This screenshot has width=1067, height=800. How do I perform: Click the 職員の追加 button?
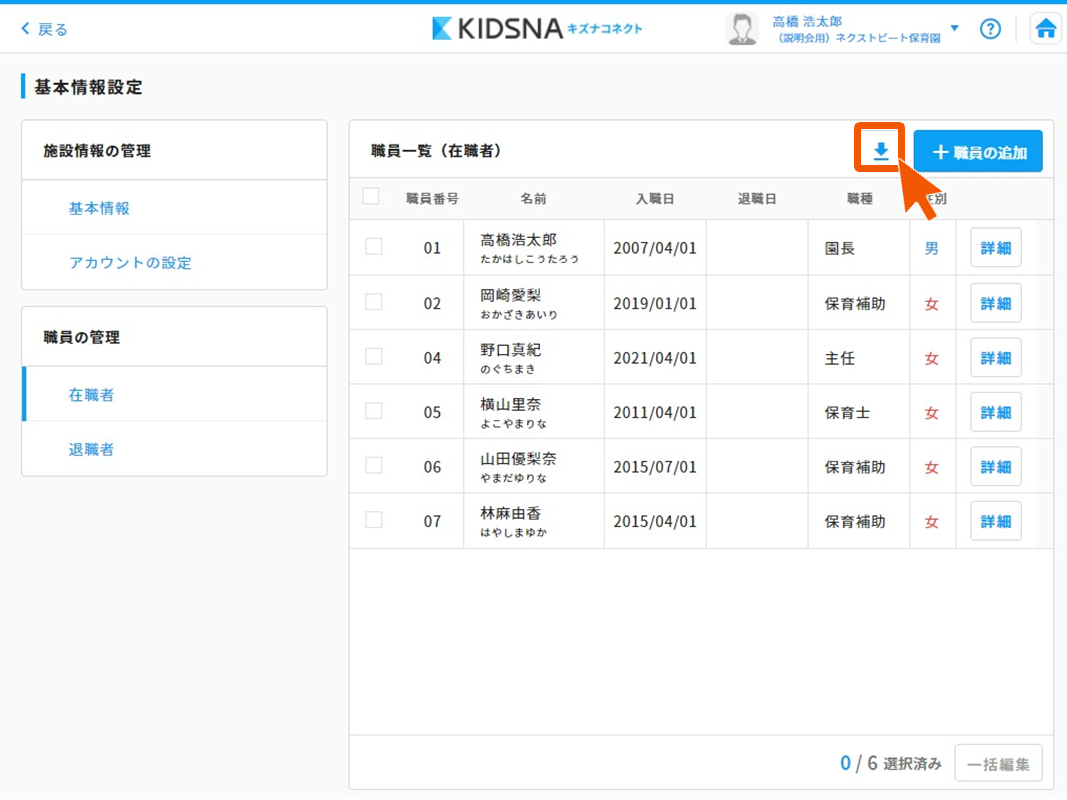click(978, 152)
